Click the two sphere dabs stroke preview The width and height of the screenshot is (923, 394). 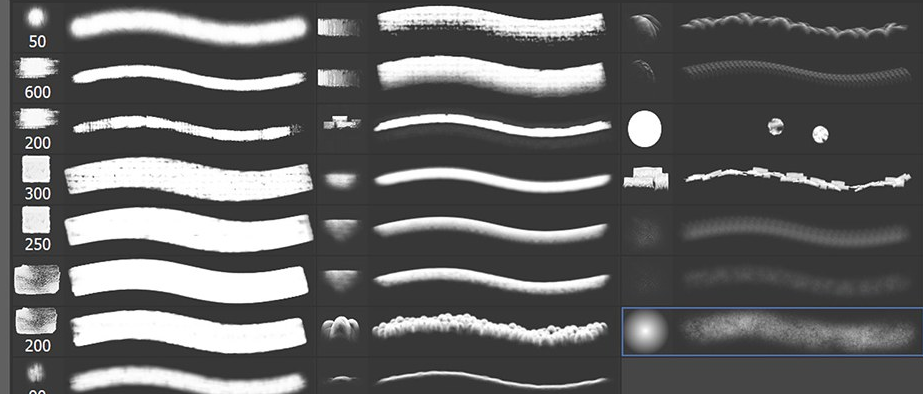[799, 130]
